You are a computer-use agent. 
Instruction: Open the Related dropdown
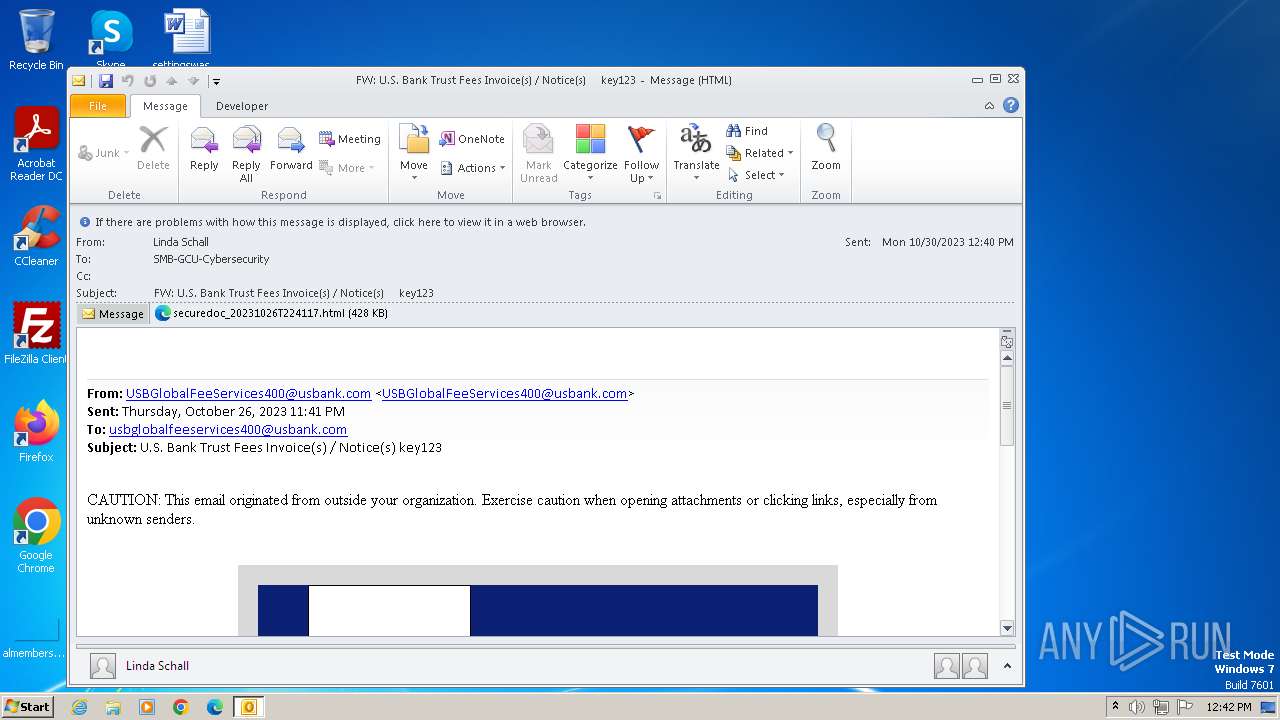[x=759, y=153]
